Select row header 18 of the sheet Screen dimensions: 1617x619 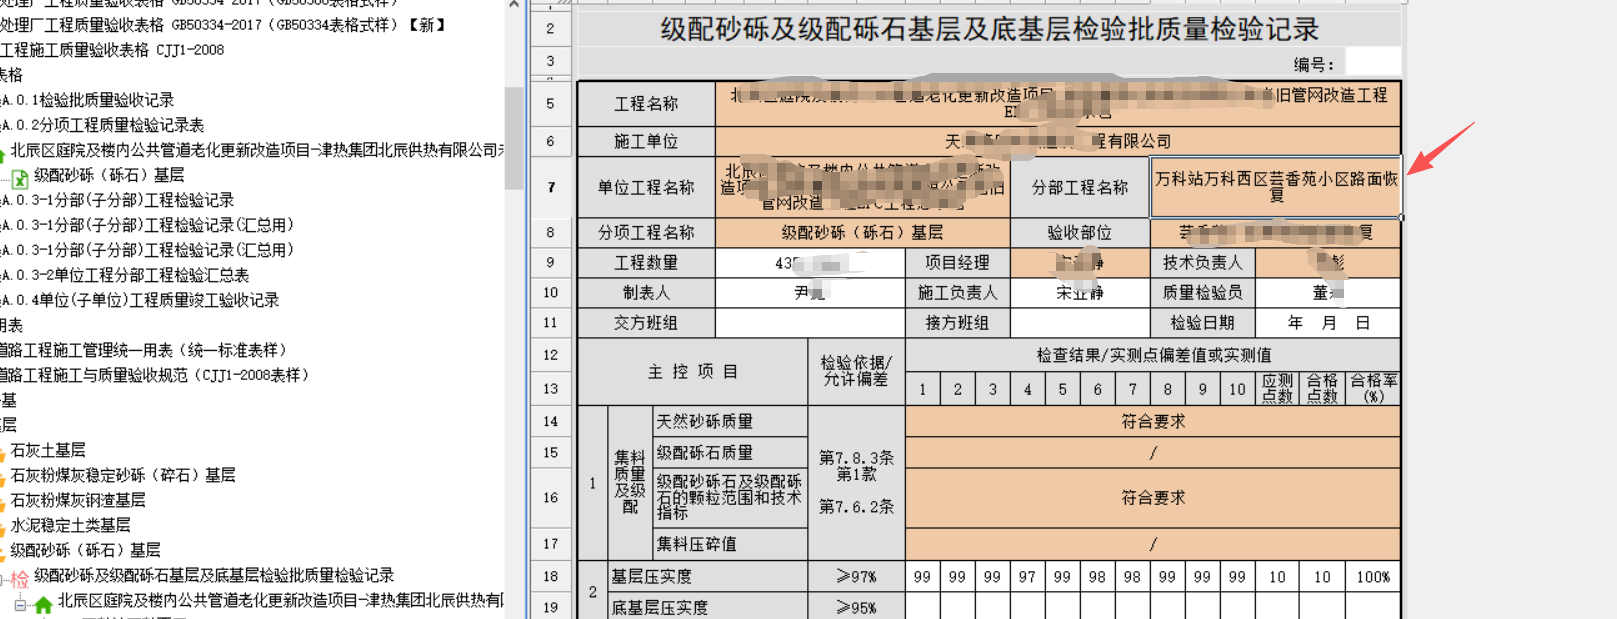coord(550,576)
